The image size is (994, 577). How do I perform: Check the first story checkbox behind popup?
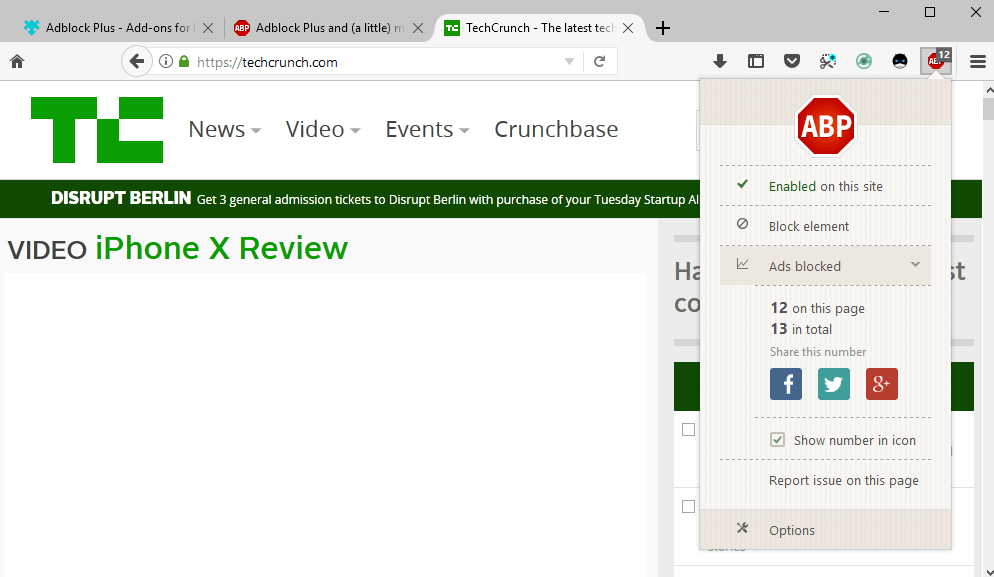(688, 429)
